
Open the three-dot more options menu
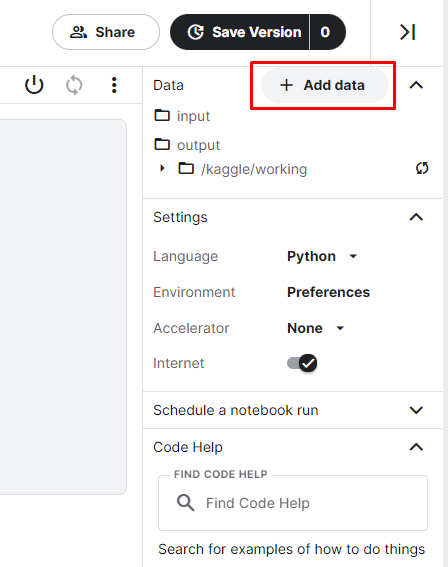click(114, 85)
